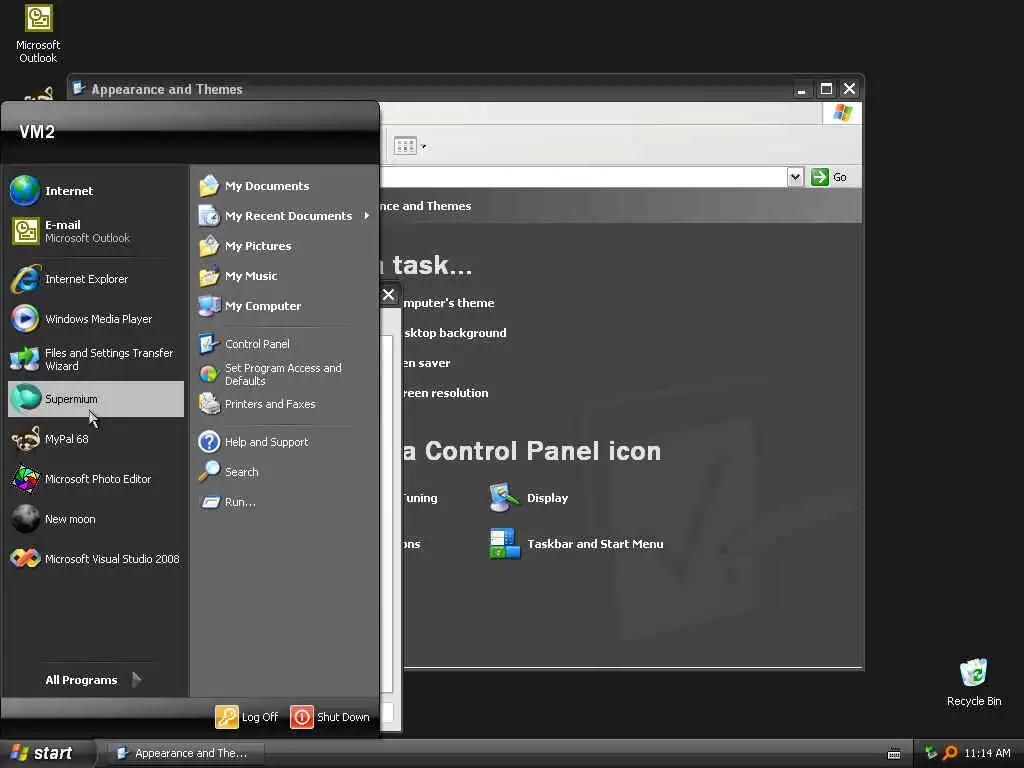The height and width of the screenshot is (768, 1024).
Task: Click the screen saver task link
Action: 426,363
